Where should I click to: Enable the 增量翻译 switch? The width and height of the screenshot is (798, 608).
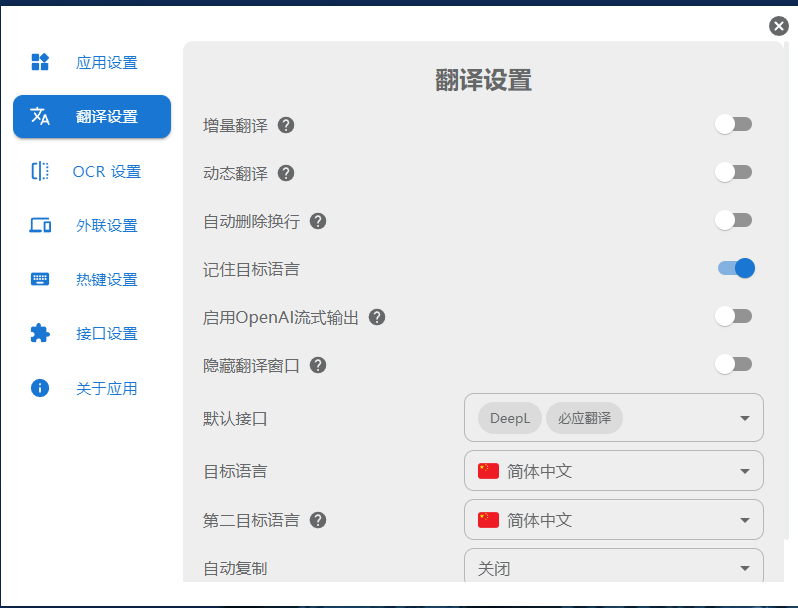point(733,124)
